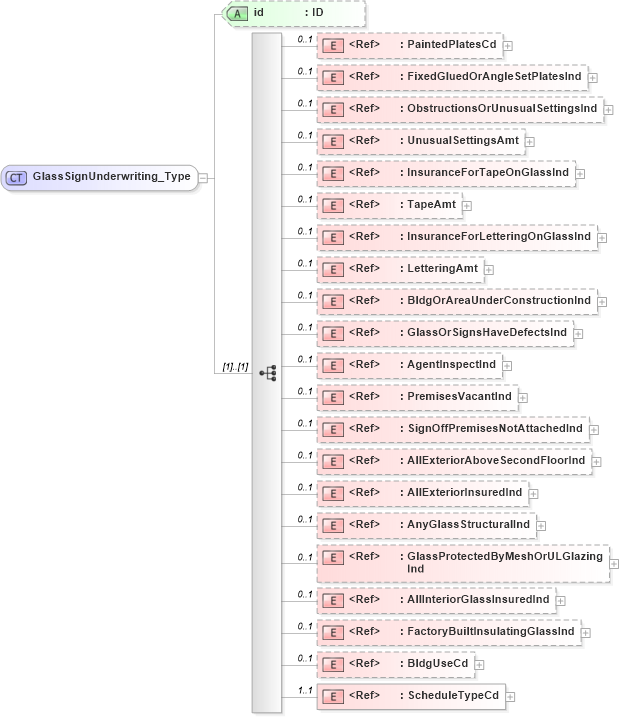This screenshot has width=619, height=717.
Task: Click the E icon of PaintedPlatesCd
Action: coord(333,45)
